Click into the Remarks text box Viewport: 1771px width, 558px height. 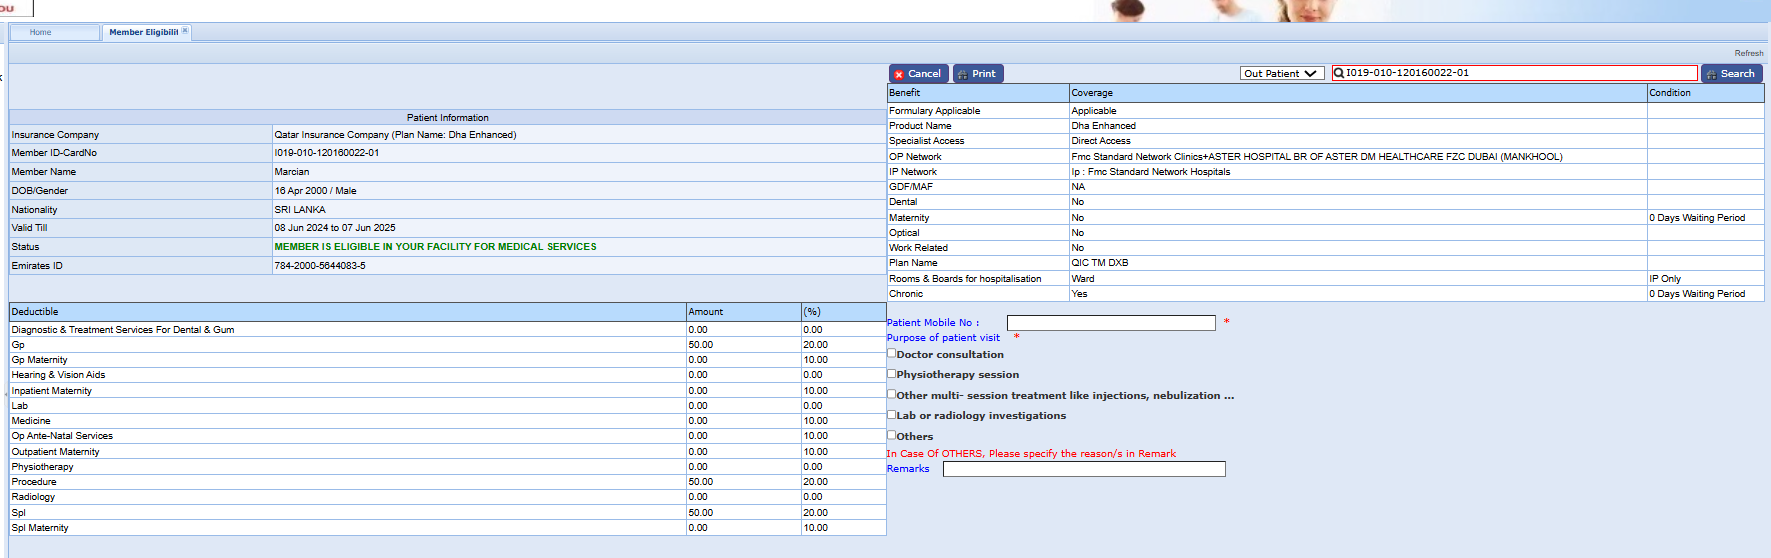1083,469
